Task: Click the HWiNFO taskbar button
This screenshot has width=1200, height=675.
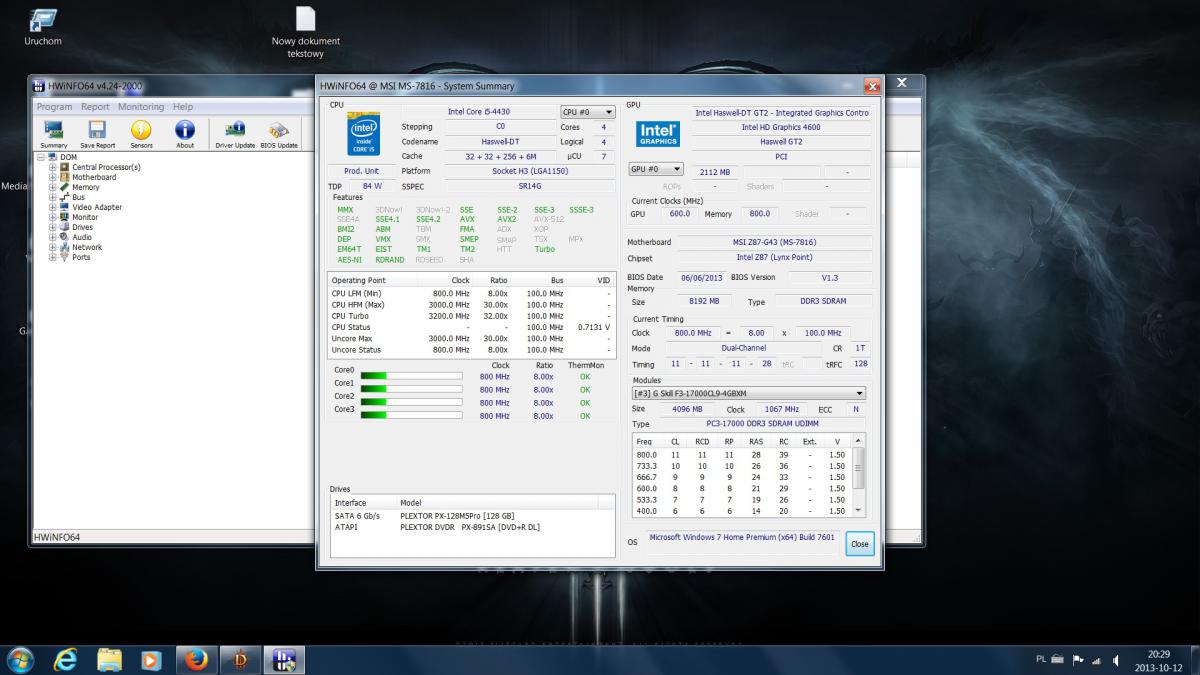Action: pos(283,659)
